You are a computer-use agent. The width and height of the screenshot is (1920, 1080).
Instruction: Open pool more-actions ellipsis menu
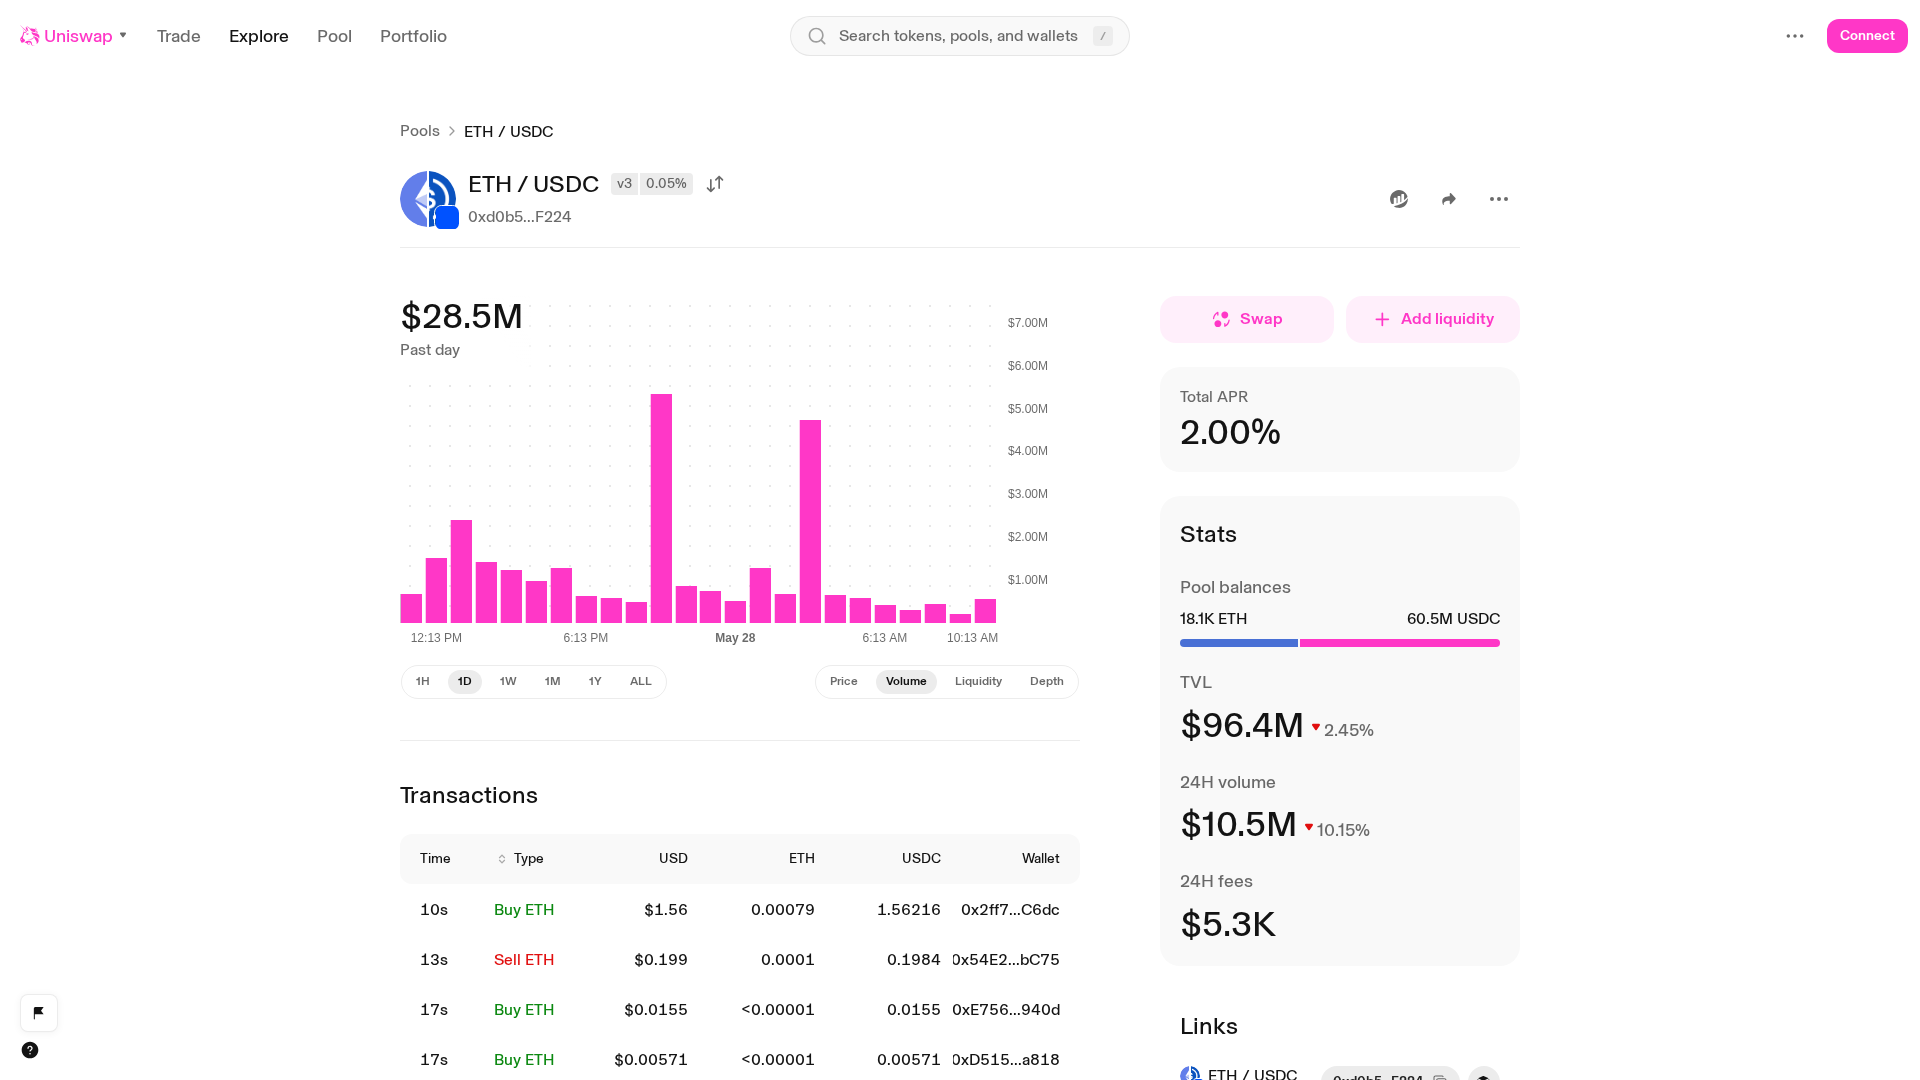click(1499, 199)
